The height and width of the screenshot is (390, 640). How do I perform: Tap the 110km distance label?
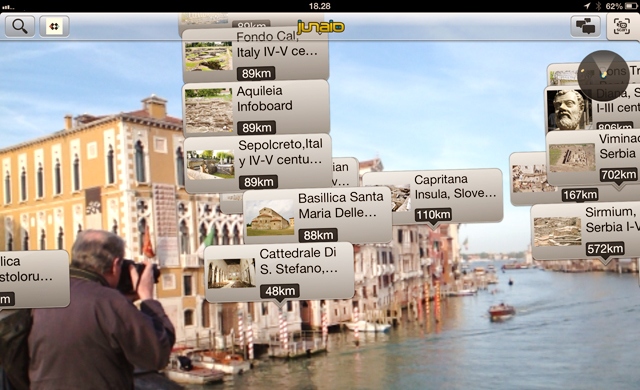tap(433, 215)
